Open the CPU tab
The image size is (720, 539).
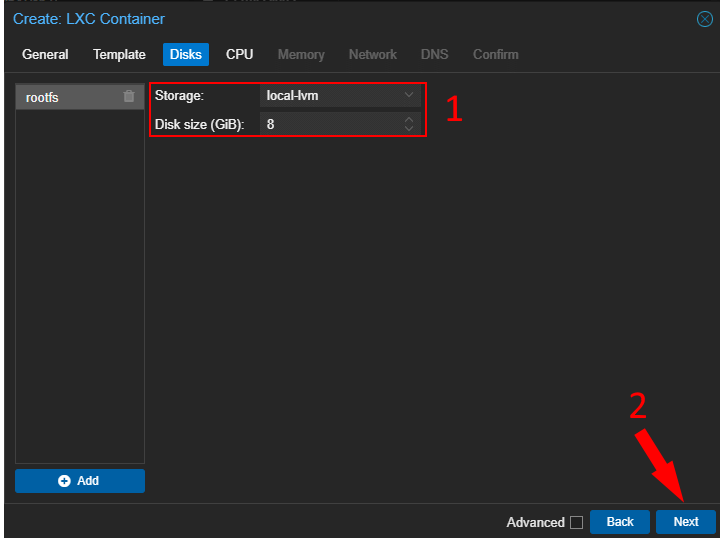(x=239, y=55)
